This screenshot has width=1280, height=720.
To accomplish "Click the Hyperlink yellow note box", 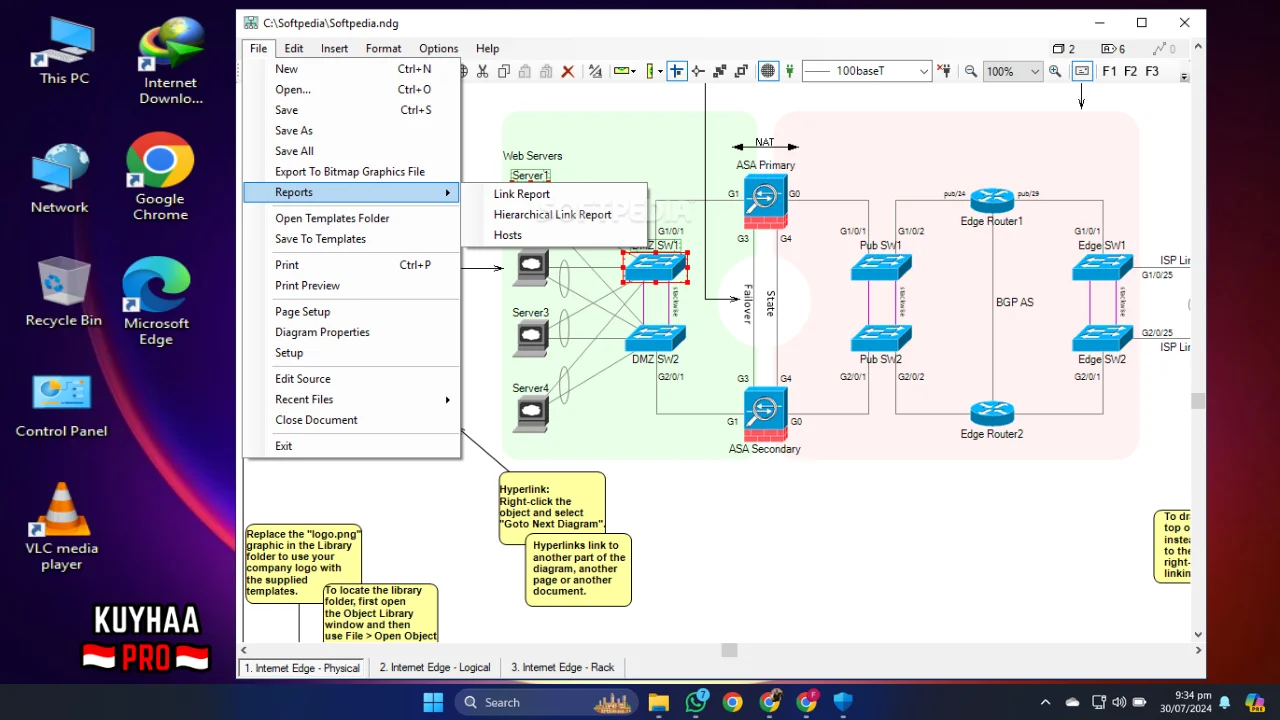I will click(x=552, y=507).
